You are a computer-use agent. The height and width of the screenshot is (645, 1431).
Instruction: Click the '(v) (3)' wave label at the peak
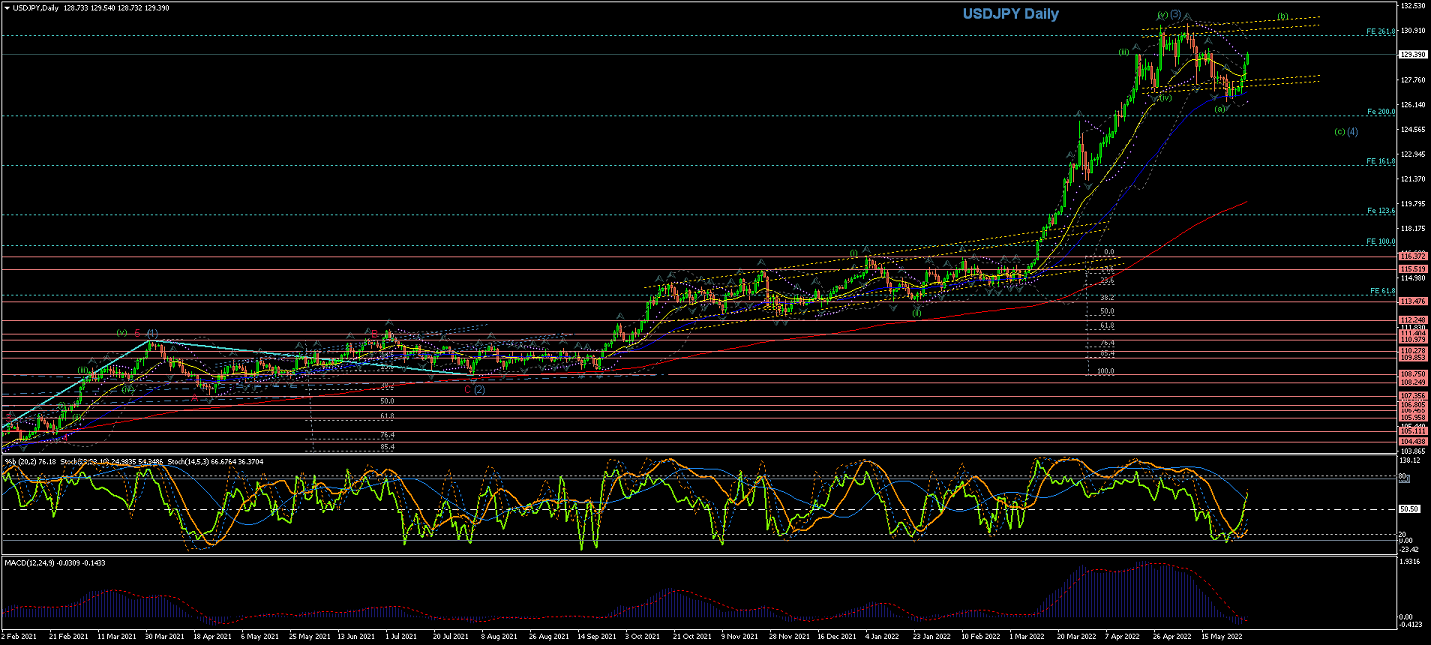point(1170,15)
